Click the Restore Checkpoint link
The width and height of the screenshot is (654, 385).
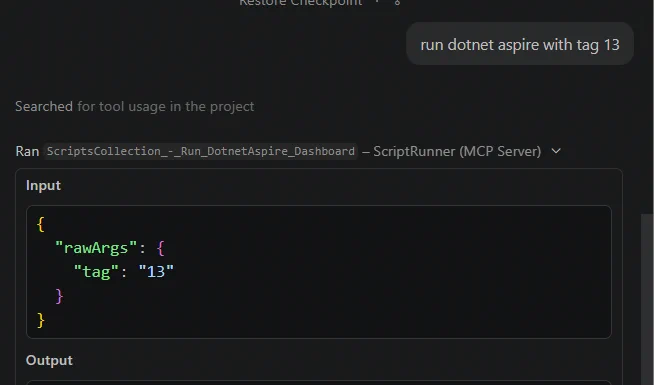pos(300,3)
